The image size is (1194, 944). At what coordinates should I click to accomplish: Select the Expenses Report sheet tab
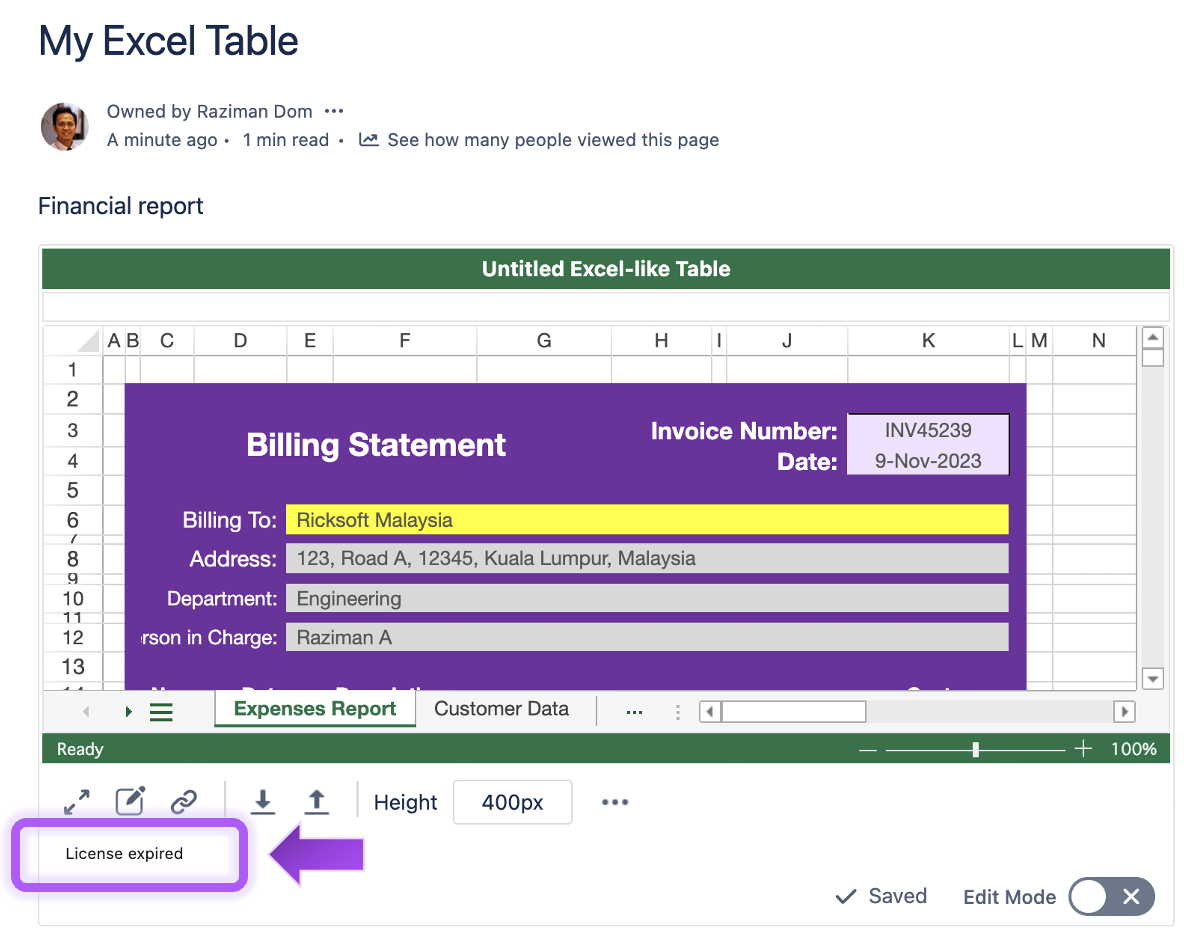314,708
